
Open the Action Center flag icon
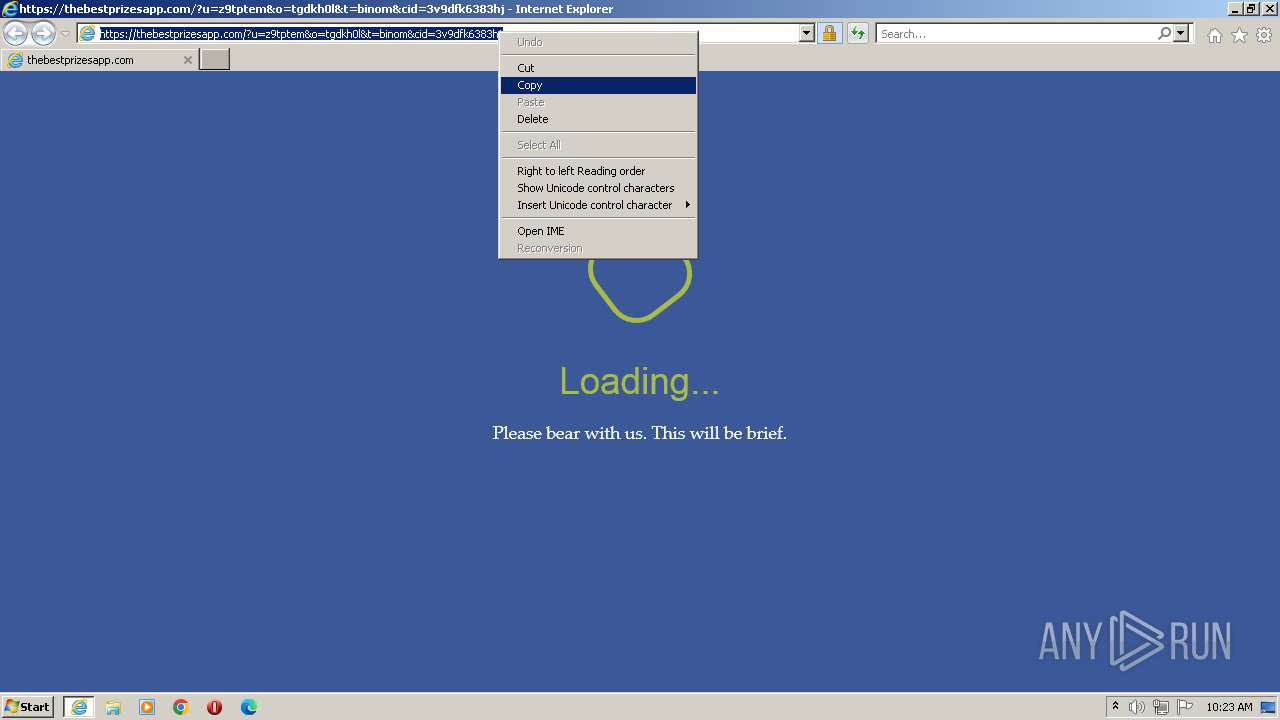[x=1185, y=707]
